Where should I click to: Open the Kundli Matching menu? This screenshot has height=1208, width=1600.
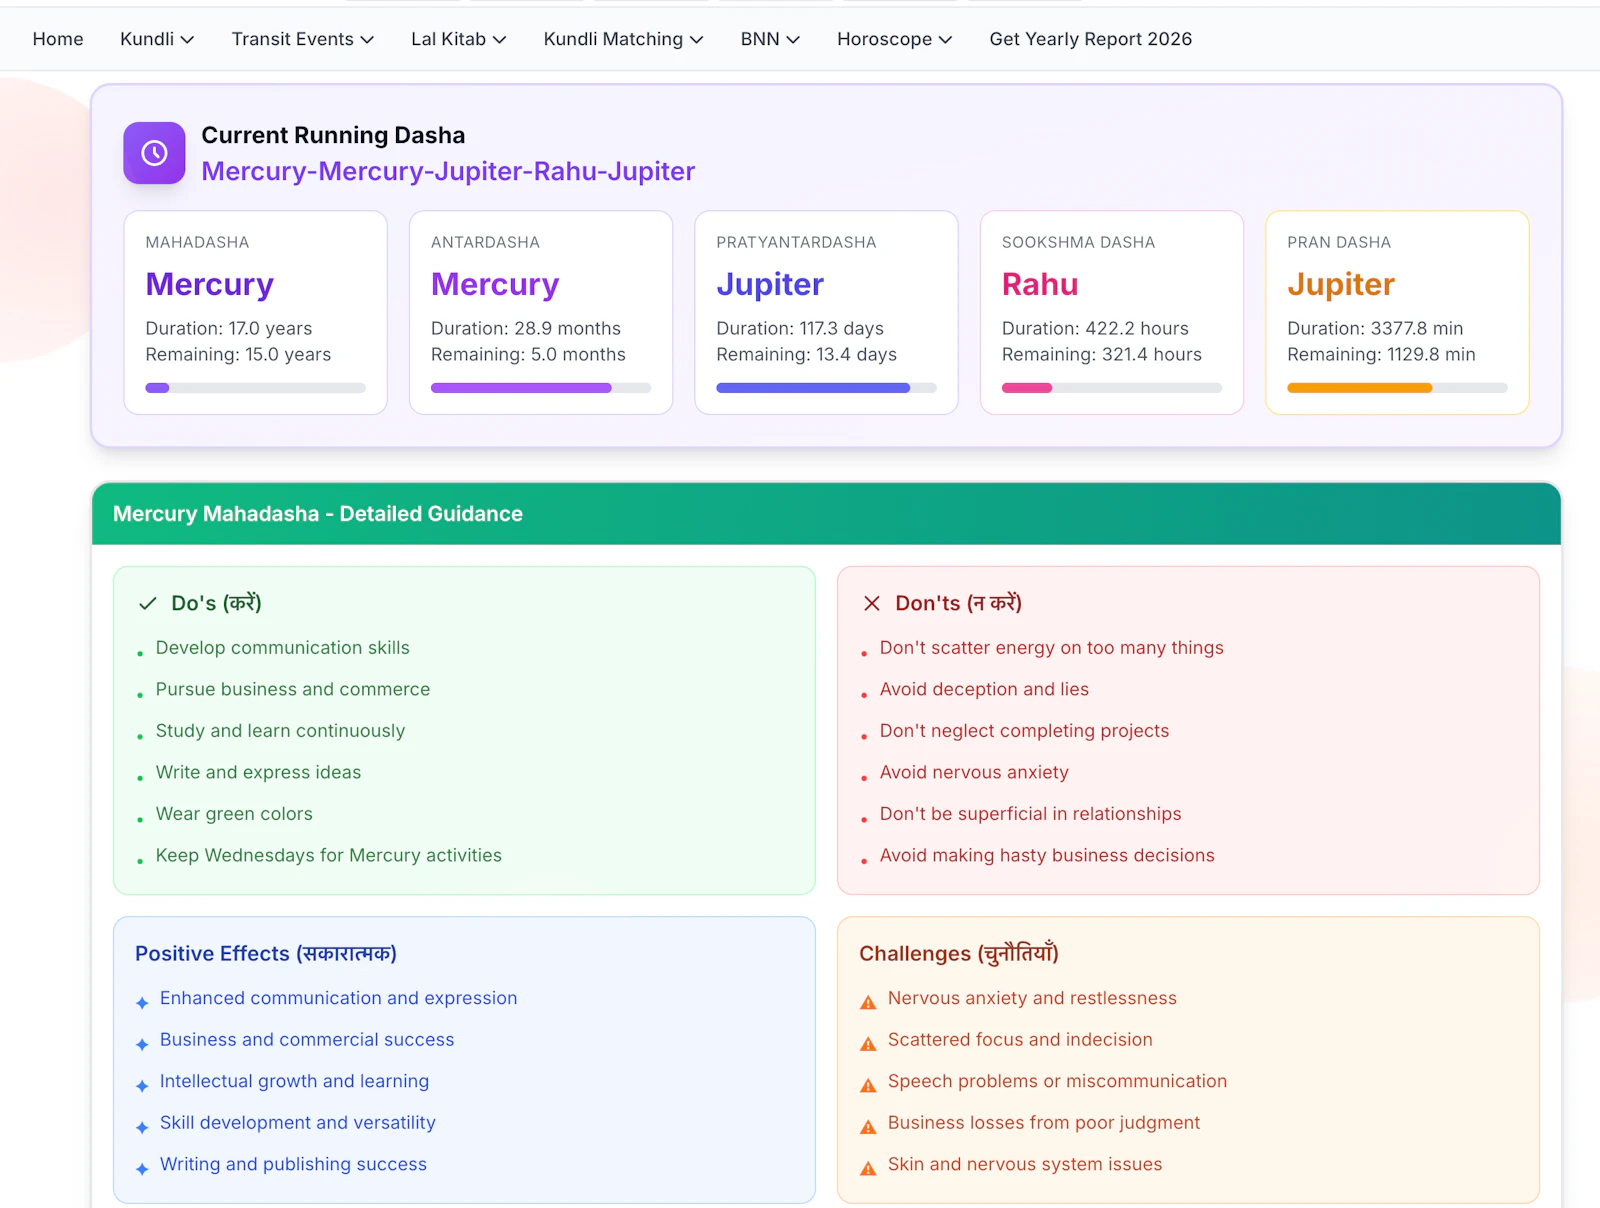pos(622,39)
